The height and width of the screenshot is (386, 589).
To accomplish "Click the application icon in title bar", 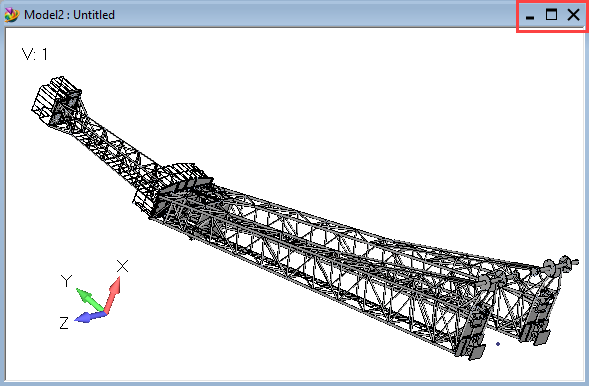I will (11, 15).
